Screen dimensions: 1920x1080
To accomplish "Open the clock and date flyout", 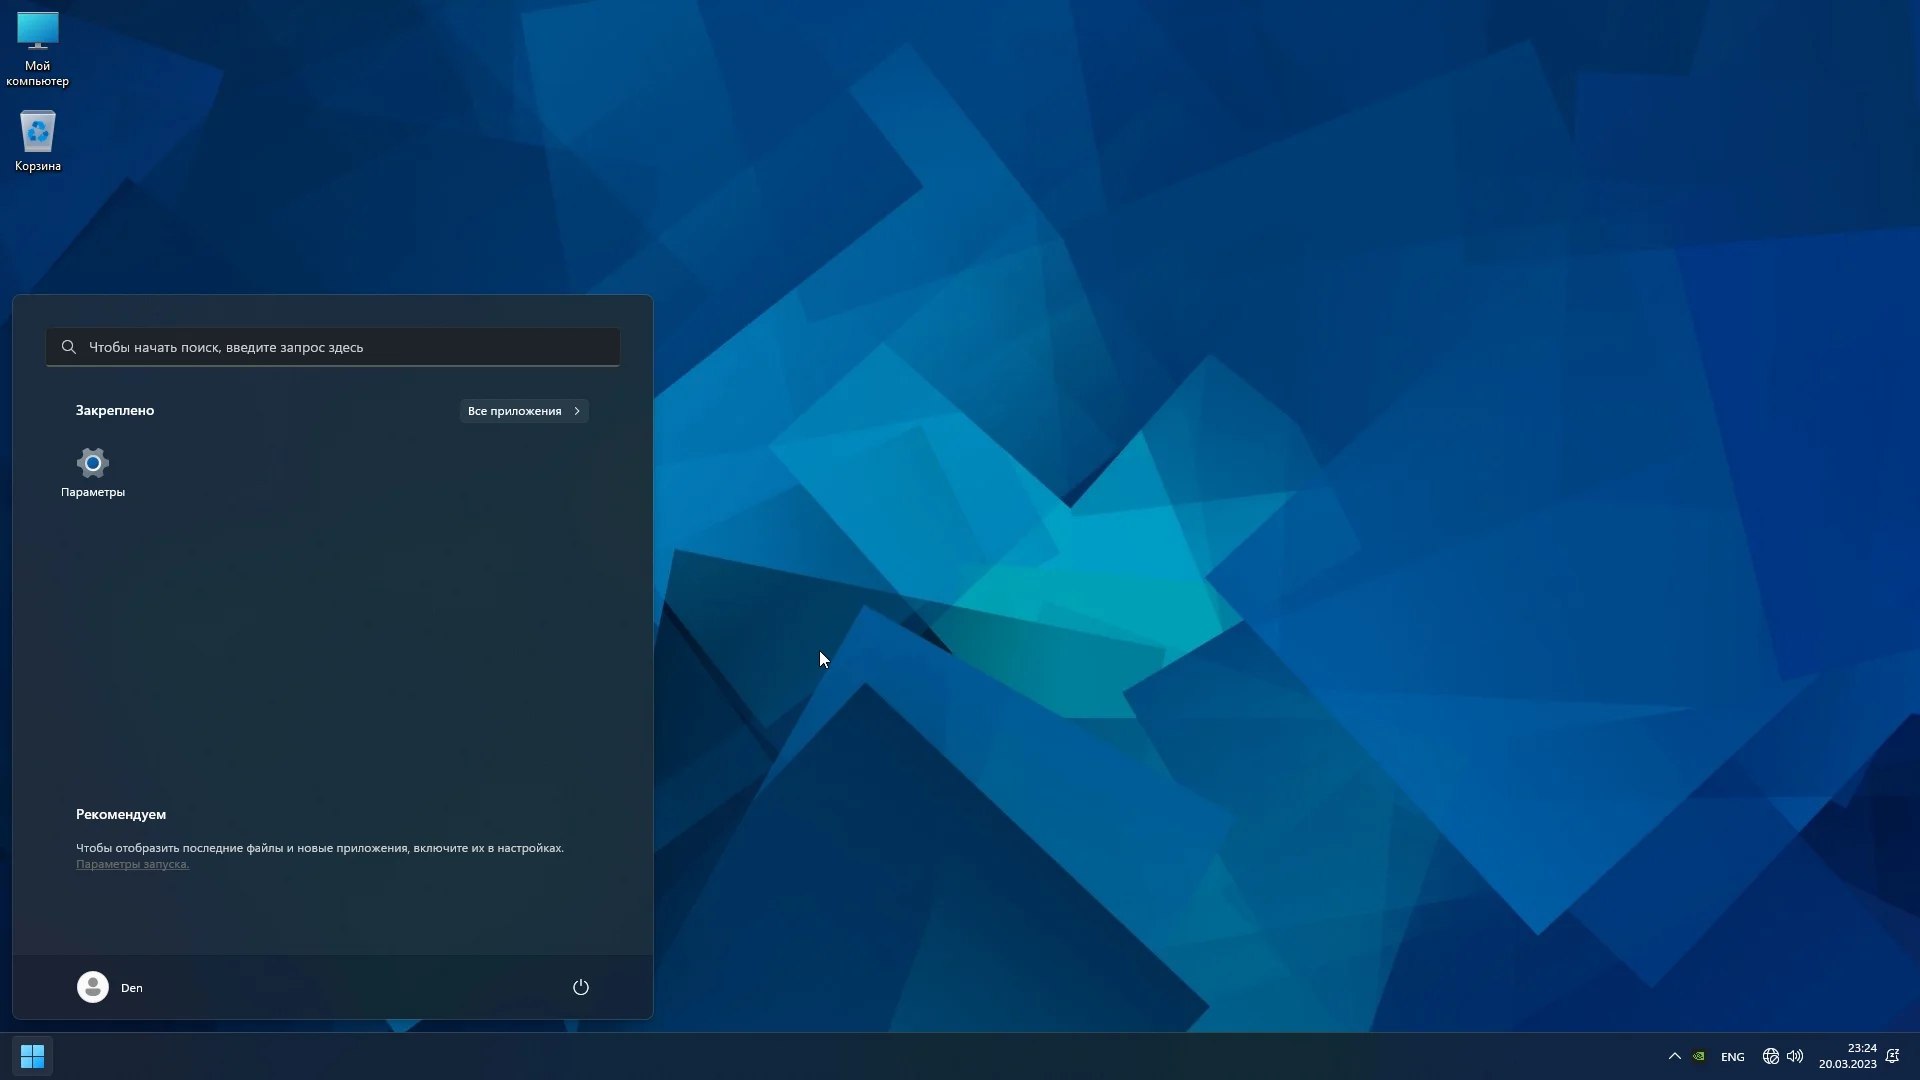I will click(x=1847, y=1056).
